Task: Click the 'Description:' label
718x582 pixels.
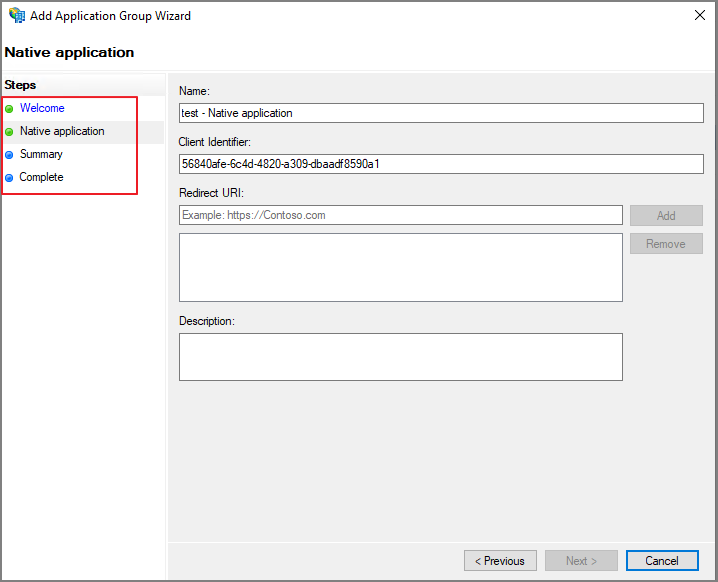Action: 207,321
